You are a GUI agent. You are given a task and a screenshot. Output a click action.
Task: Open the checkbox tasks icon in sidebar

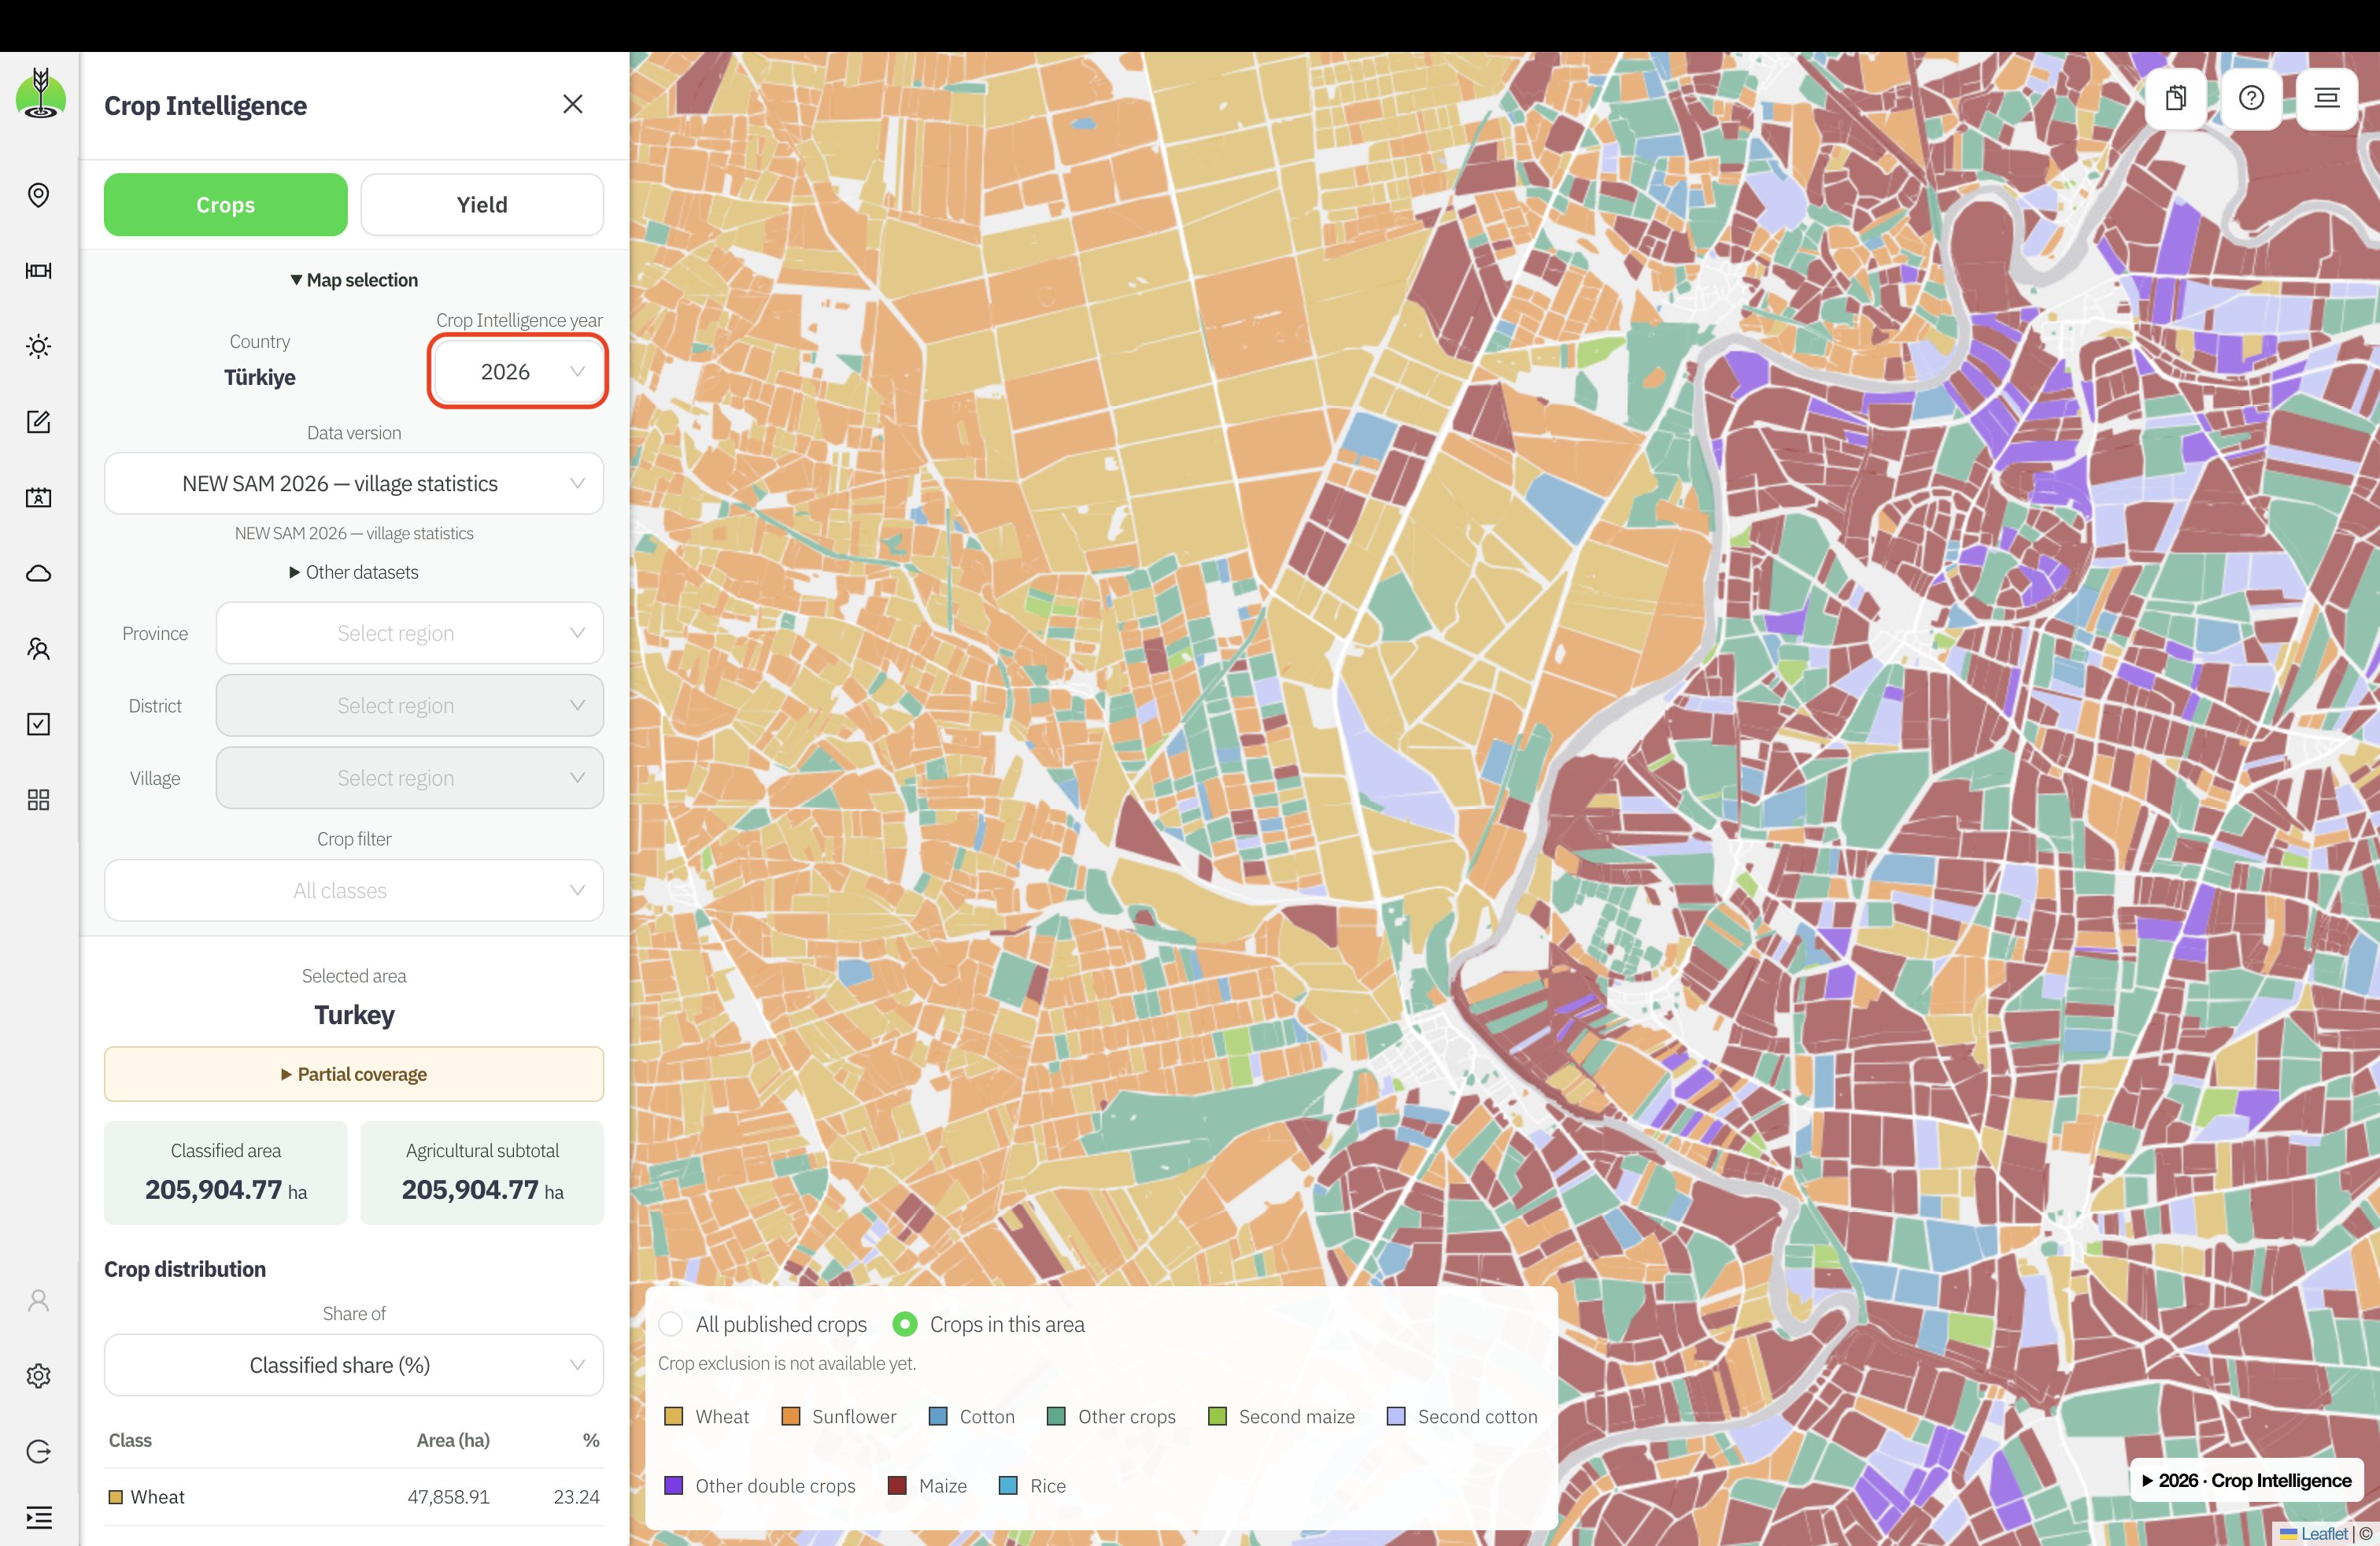38,724
